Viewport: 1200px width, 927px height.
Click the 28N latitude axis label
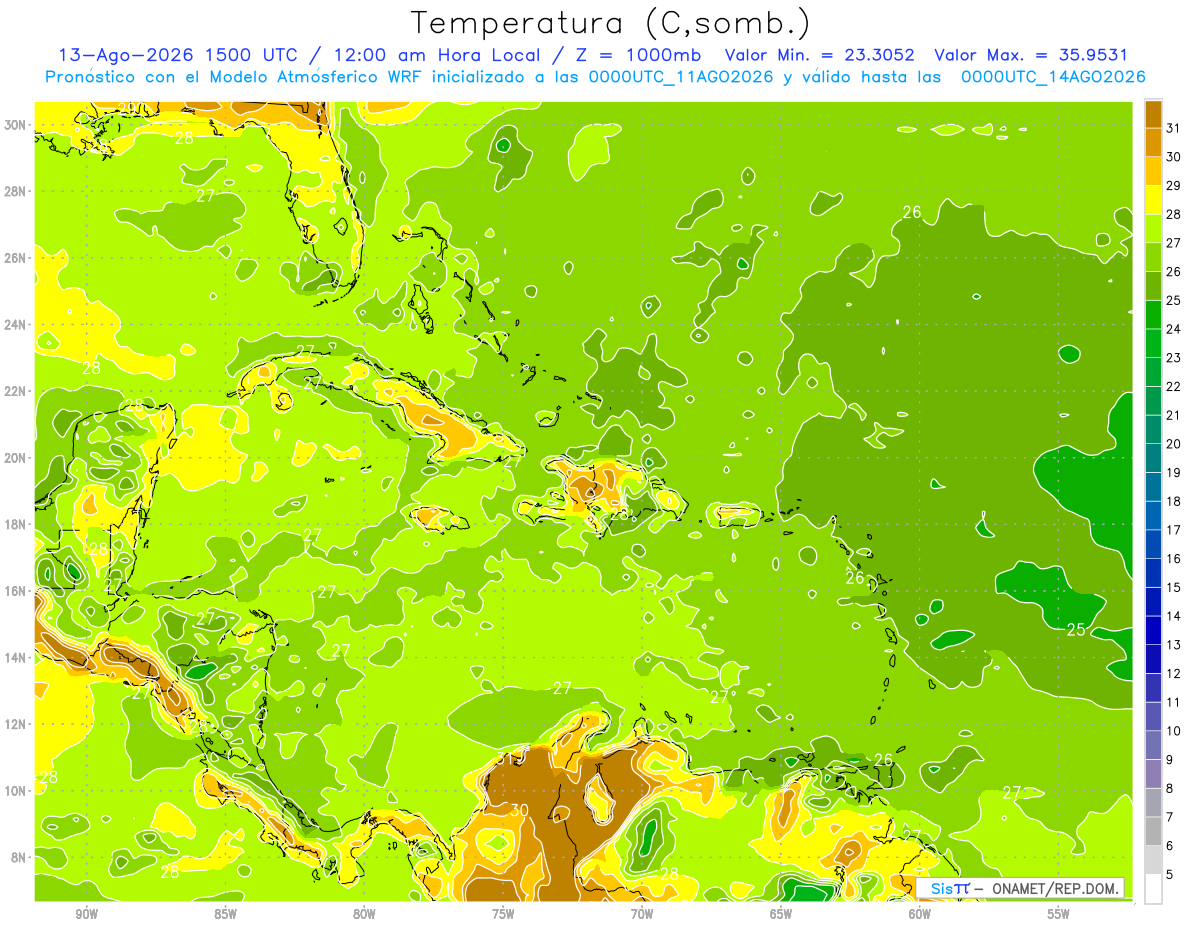point(16,191)
